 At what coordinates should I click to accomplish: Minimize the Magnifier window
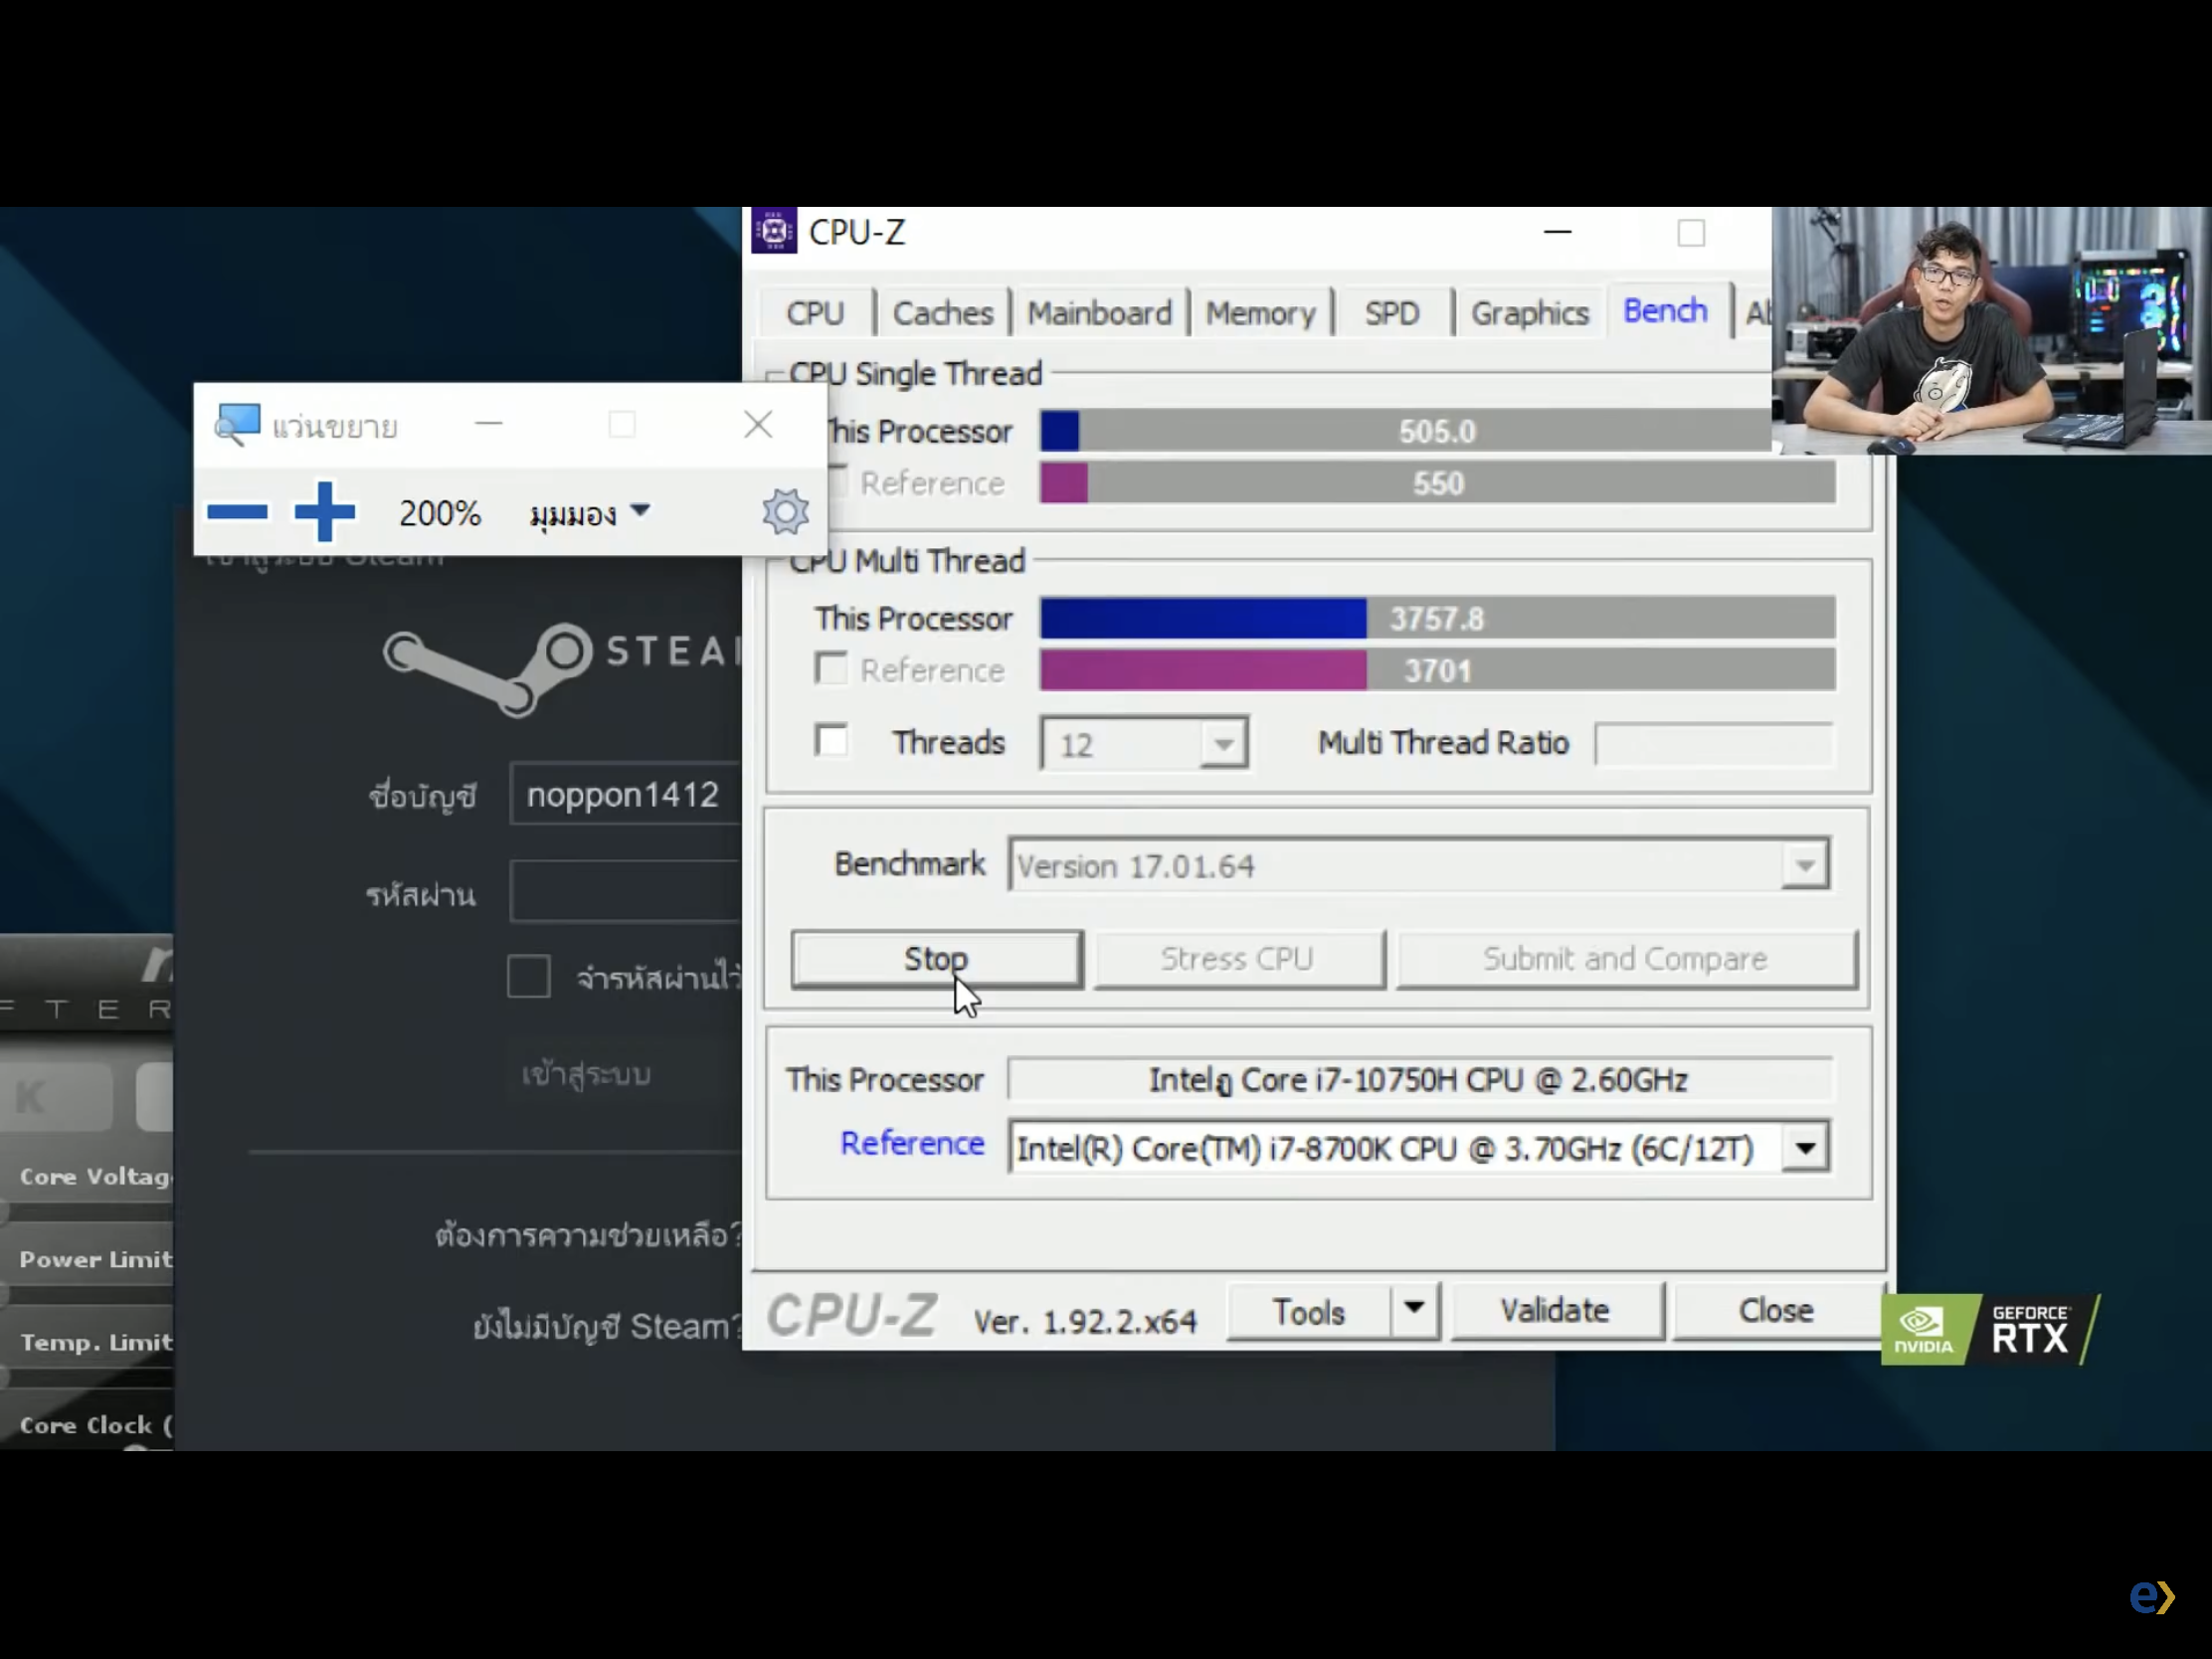(x=488, y=424)
